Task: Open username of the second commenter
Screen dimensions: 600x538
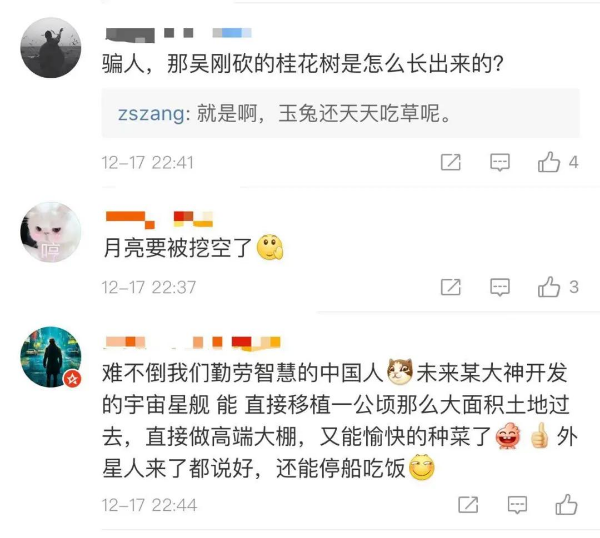Action: point(159,219)
